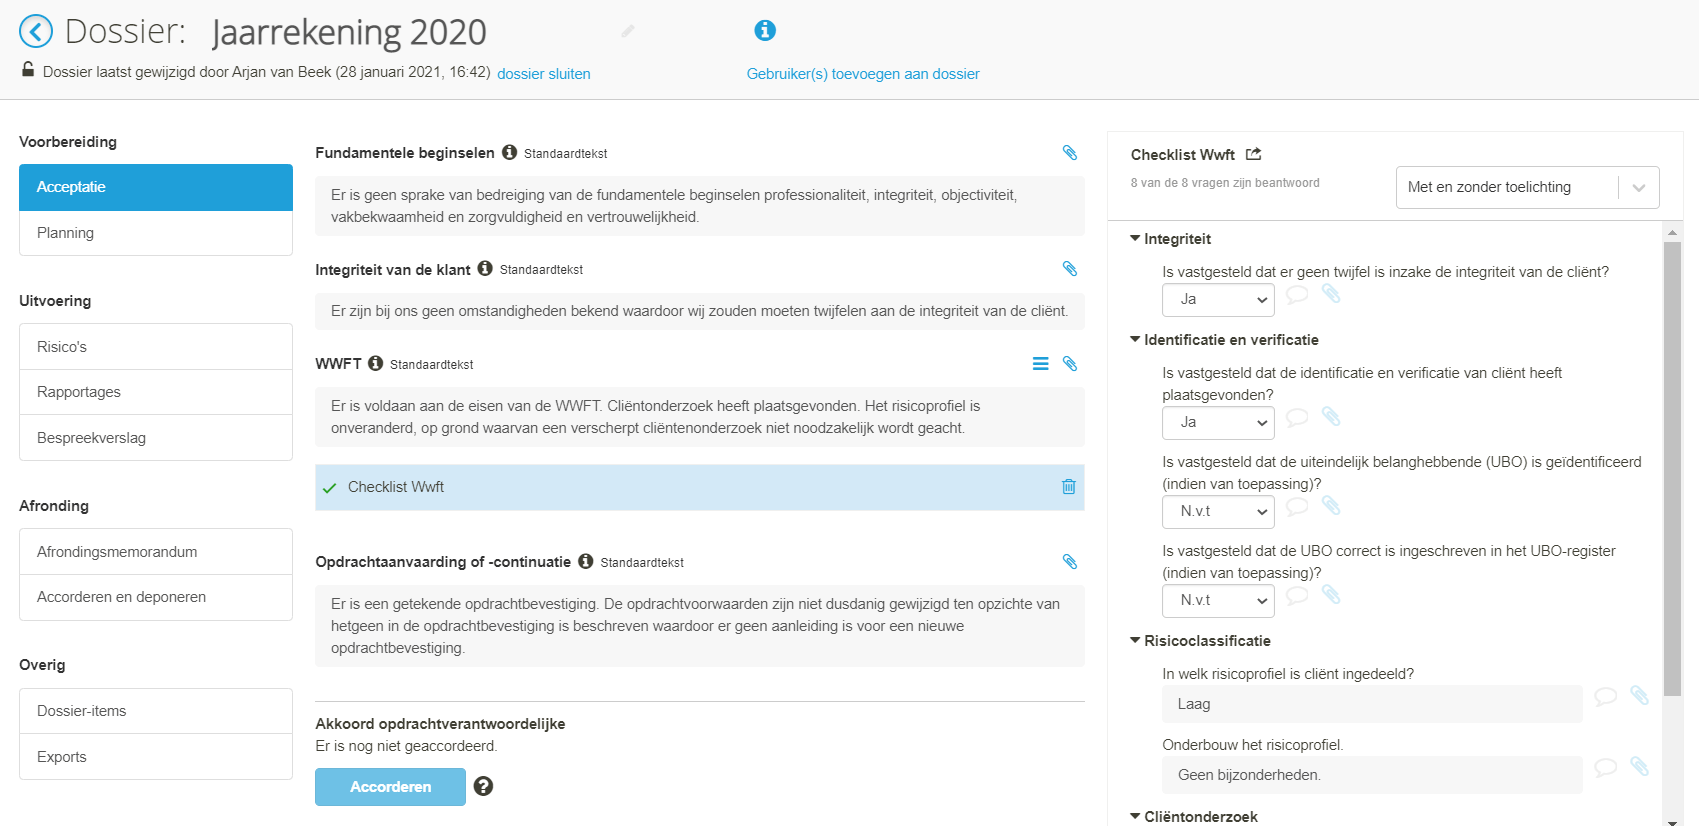This screenshot has height=826, width=1699.
Task: Click the checklist scrollbar up arrow
Action: point(1672,232)
